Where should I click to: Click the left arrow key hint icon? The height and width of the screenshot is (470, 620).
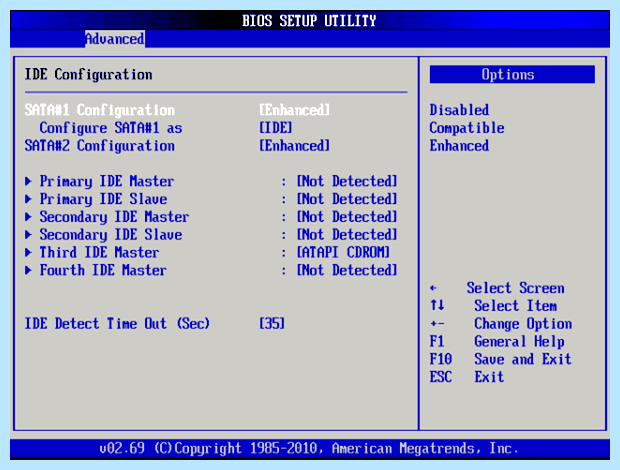pyautogui.click(x=433, y=288)
